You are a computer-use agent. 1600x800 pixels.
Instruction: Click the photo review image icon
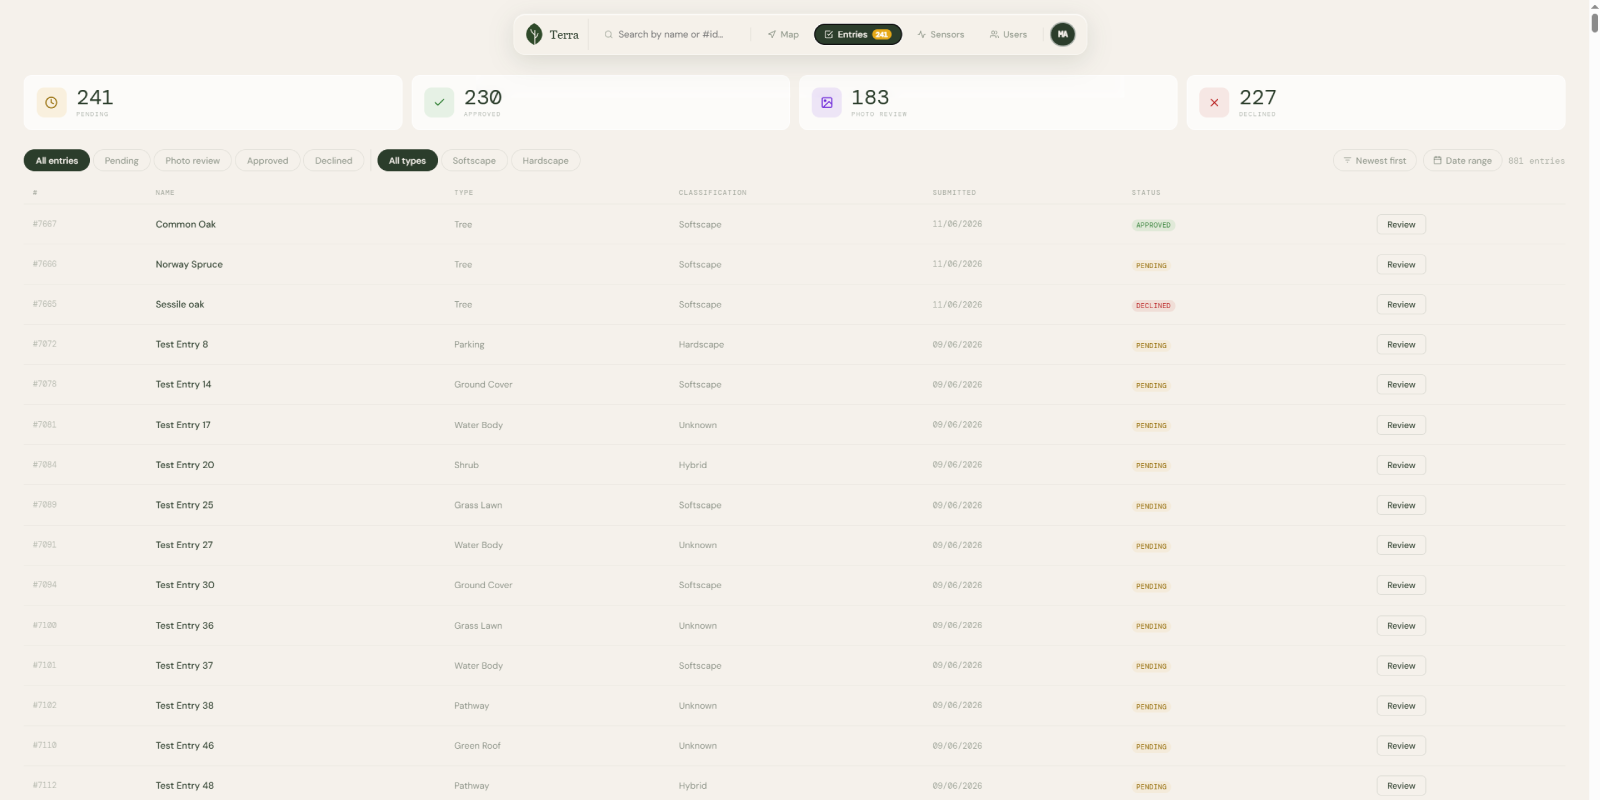coord(827,102)
